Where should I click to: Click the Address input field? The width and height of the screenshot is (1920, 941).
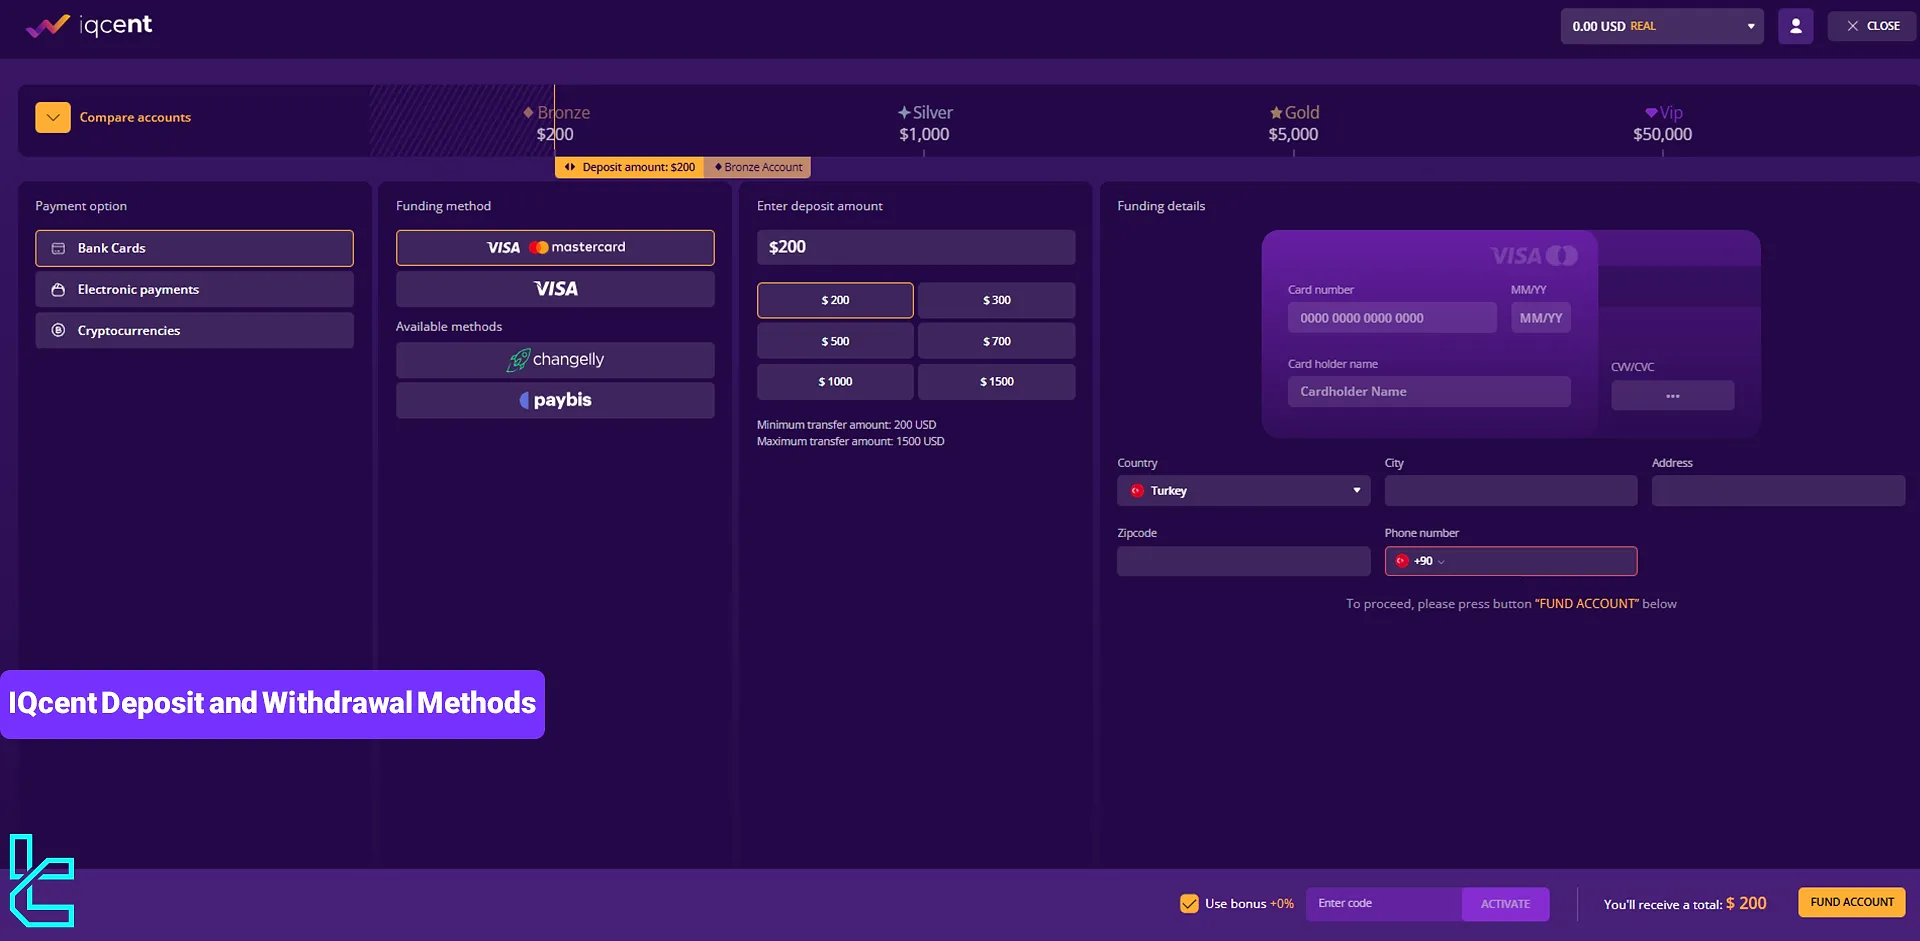tap(1778, 491)
